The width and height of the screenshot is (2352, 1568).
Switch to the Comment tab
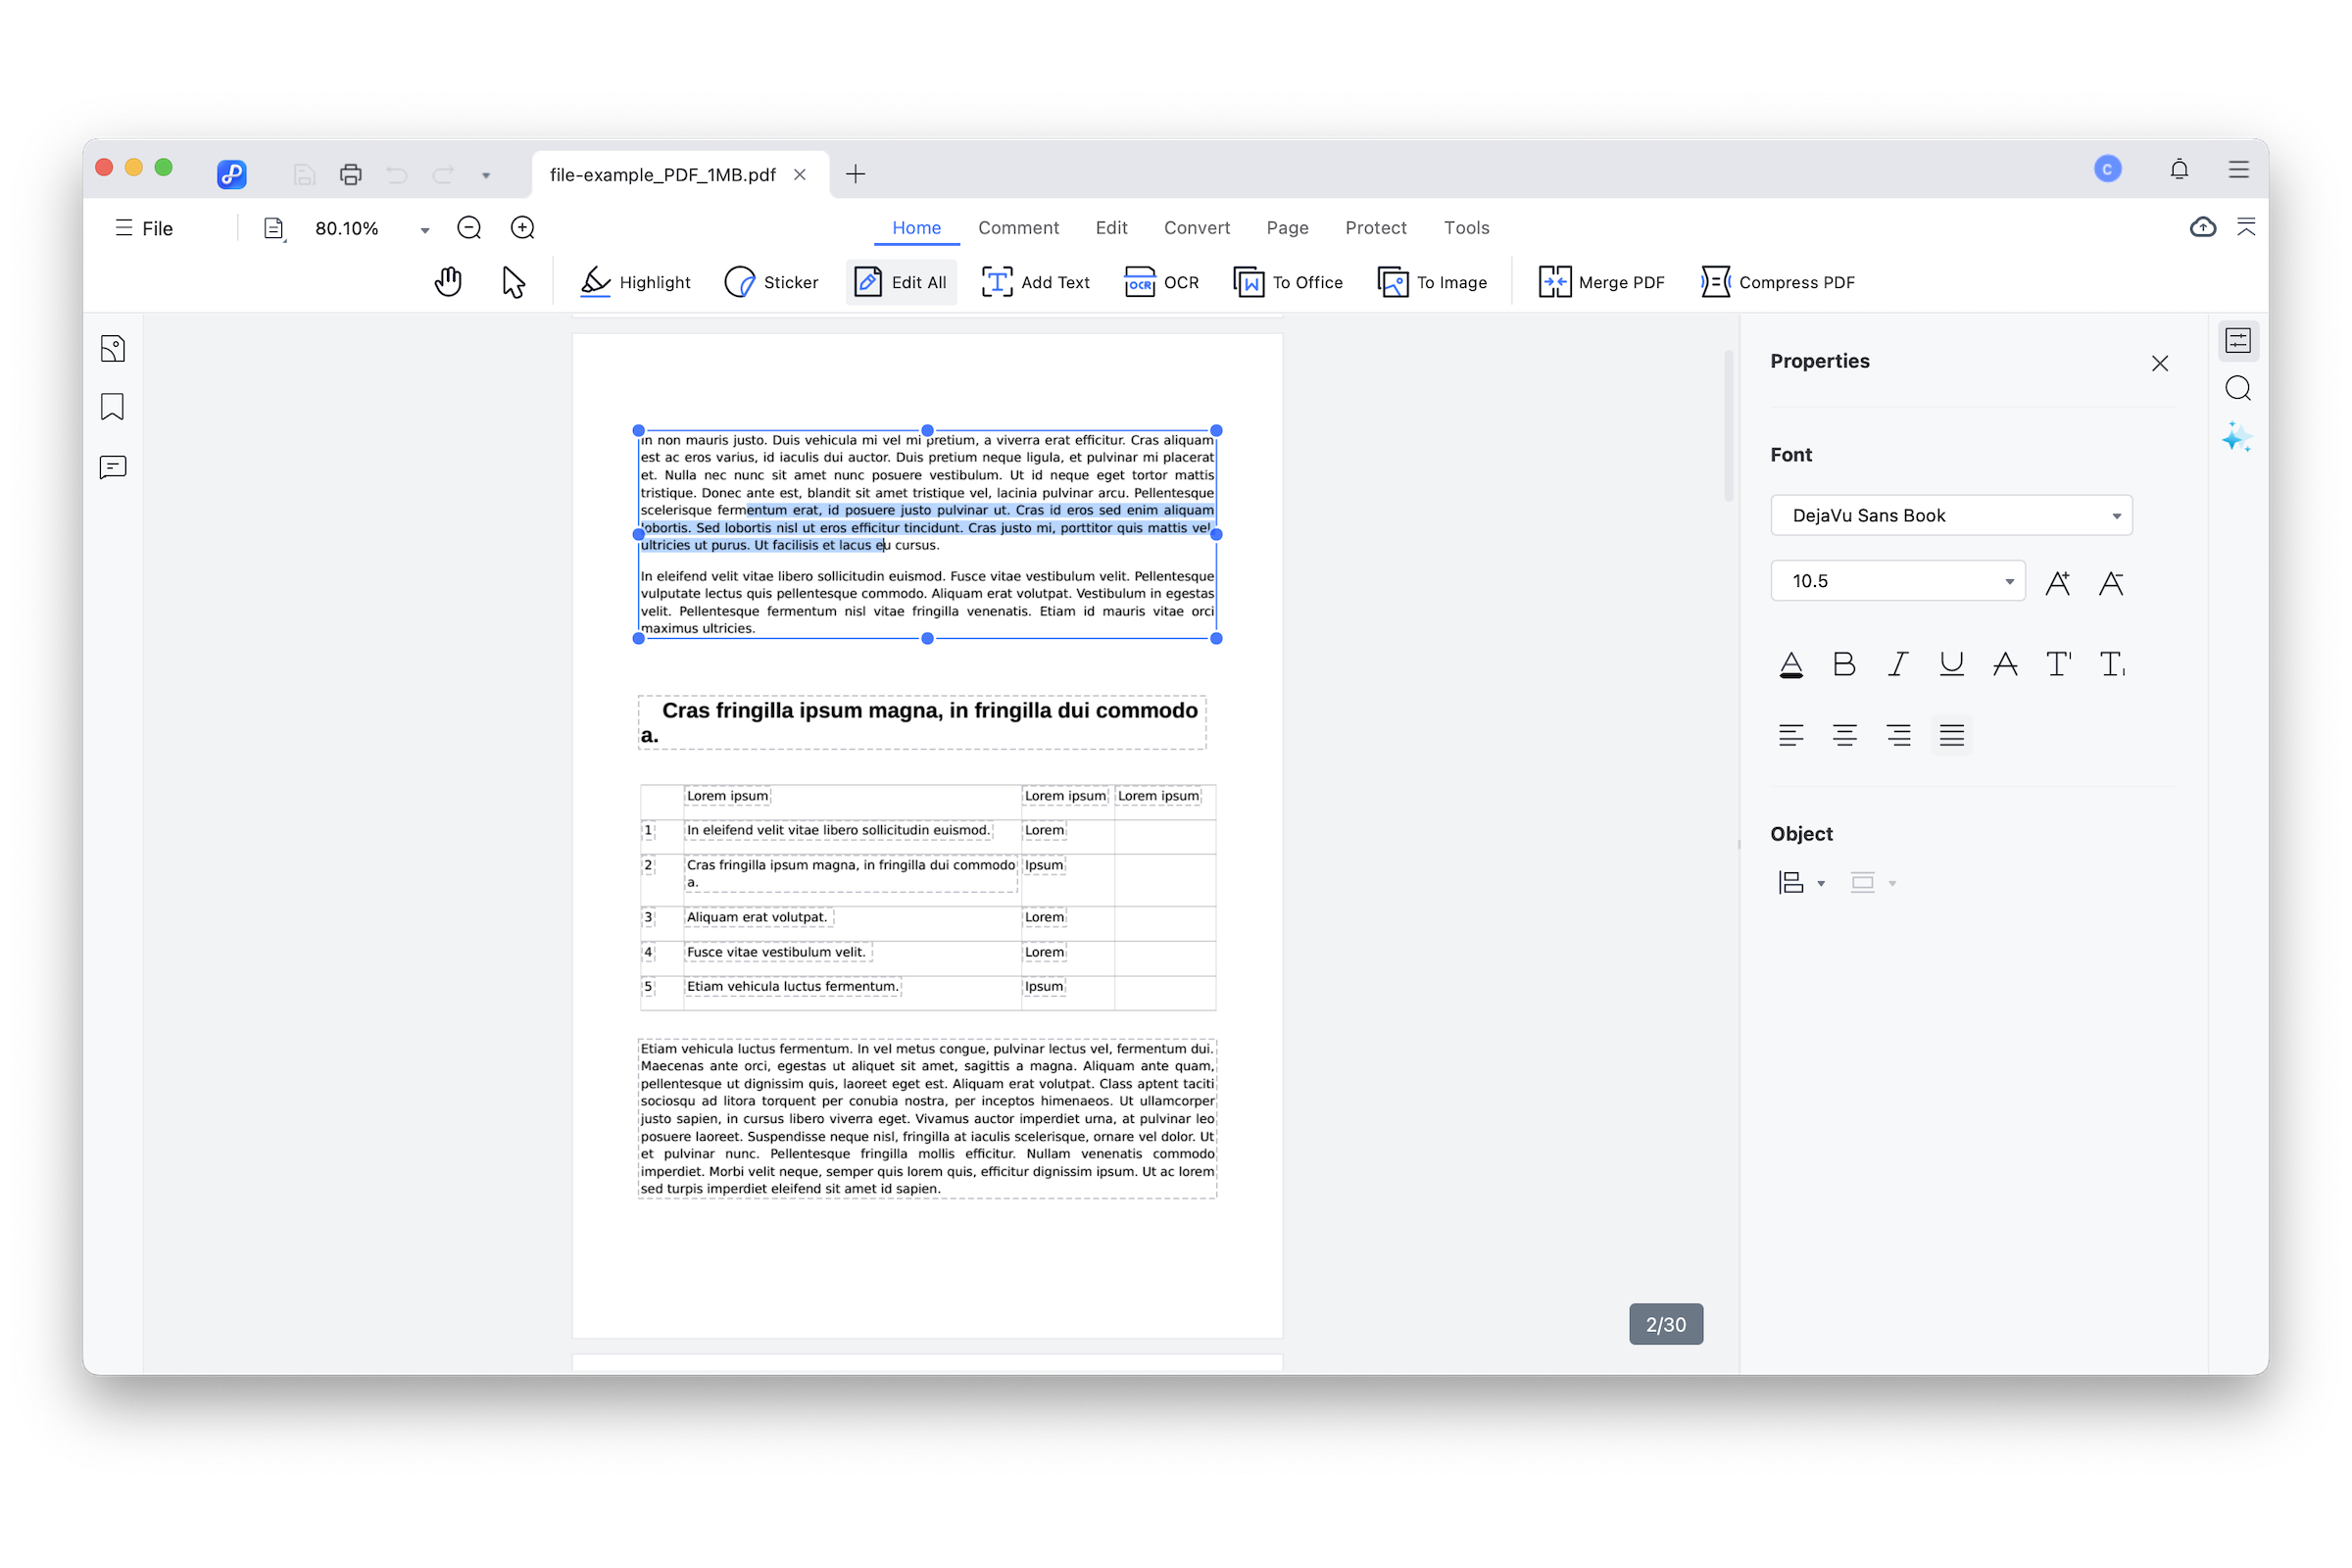1018,228
